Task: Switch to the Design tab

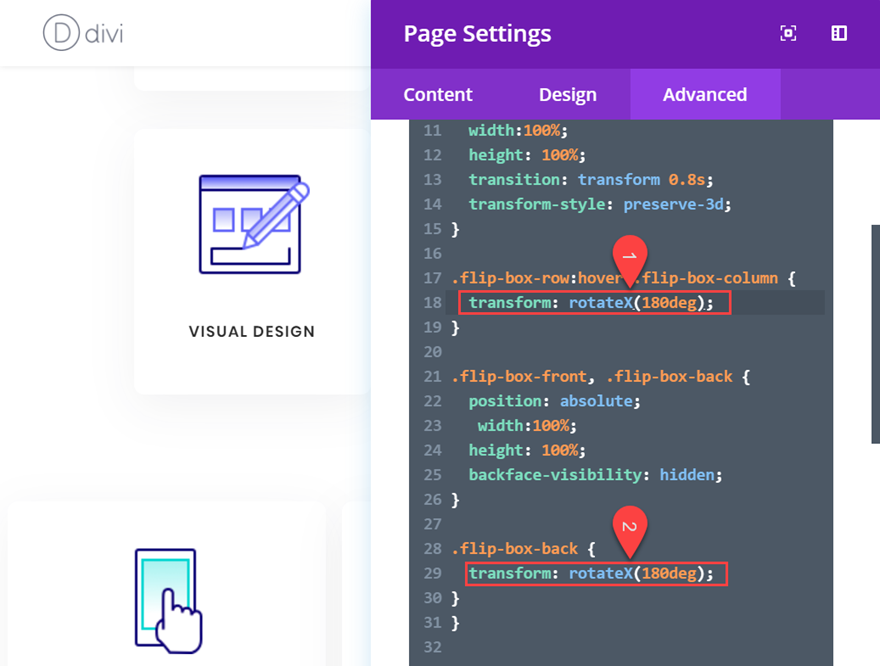Action: [567, 94]
